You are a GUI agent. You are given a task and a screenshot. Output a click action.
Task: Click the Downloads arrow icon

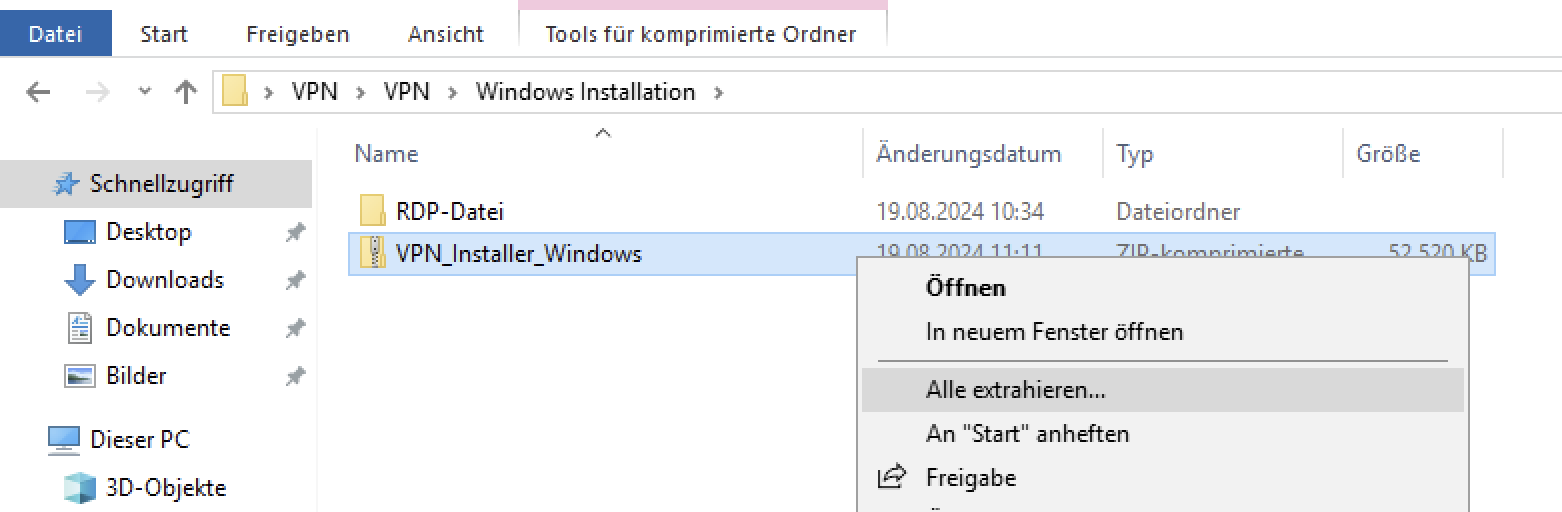pos(80,280)
